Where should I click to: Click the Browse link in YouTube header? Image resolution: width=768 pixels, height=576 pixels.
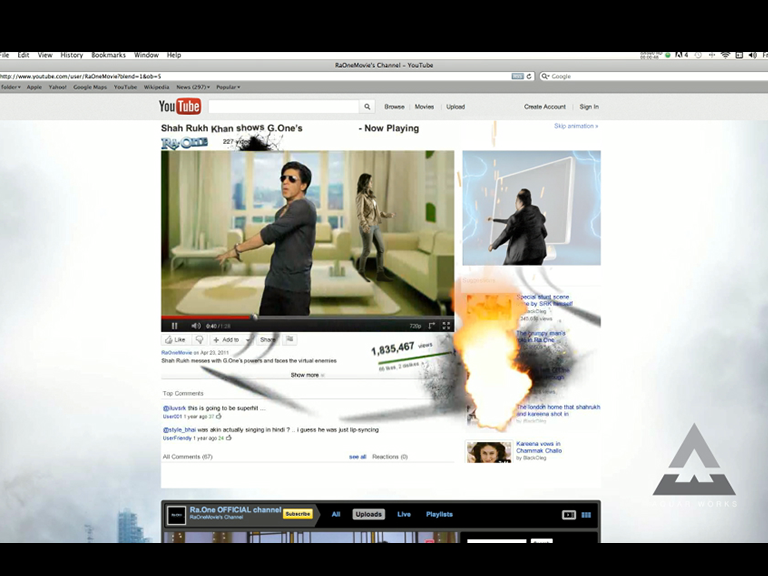(x=394, y=107)
